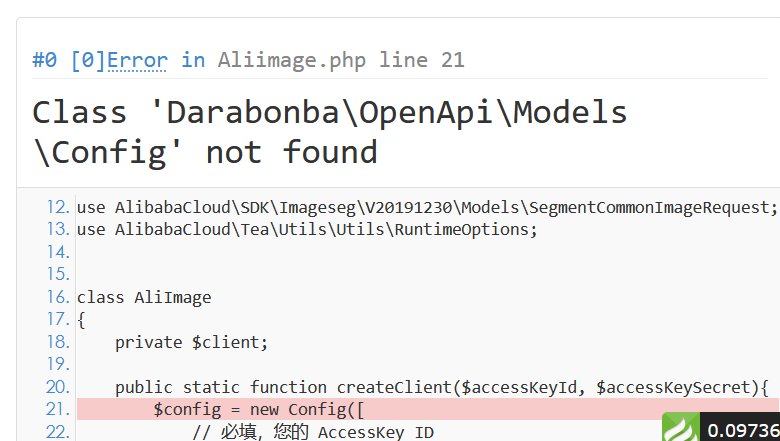Image resolution: width=780 pixels, height=441 pixels.
Task: Click SegmentCommonImageRequest in the use statement
Action: click(x=649, y=207)
